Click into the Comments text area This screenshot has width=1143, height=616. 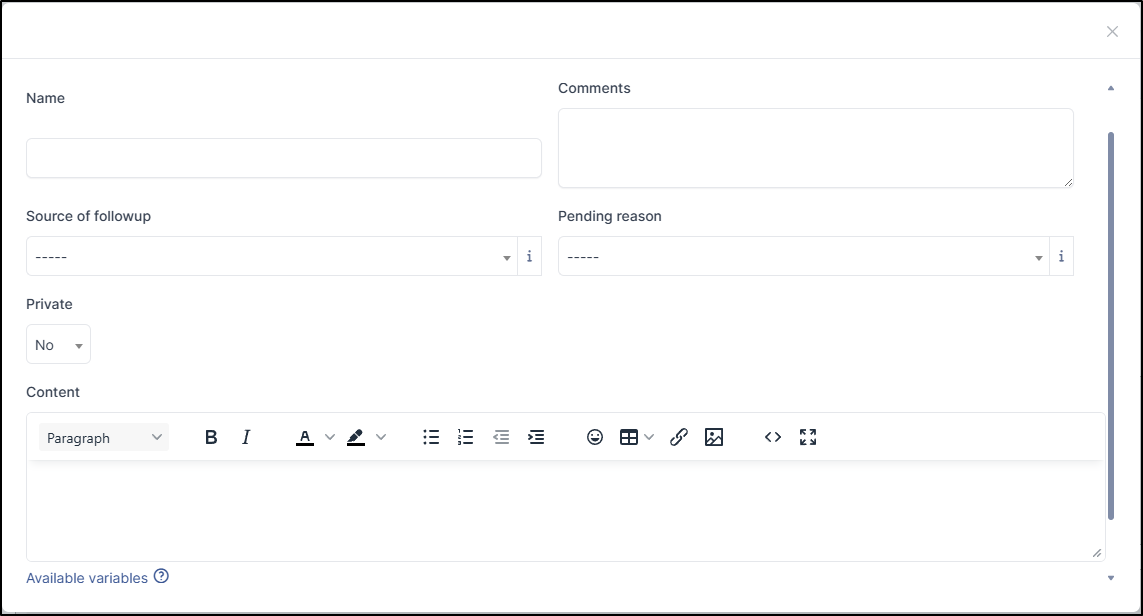[x=815, y=148]
